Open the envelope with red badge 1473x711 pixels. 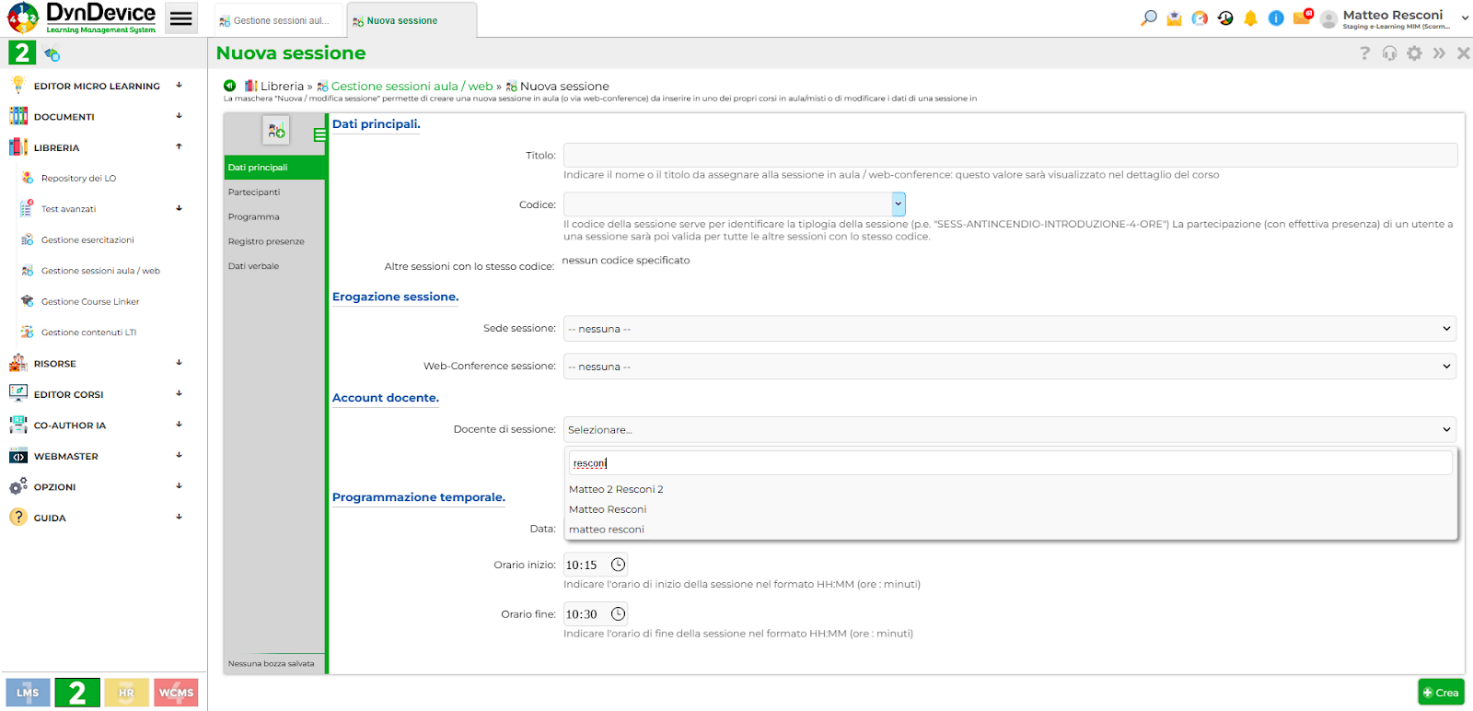(x=1302, y=17)
